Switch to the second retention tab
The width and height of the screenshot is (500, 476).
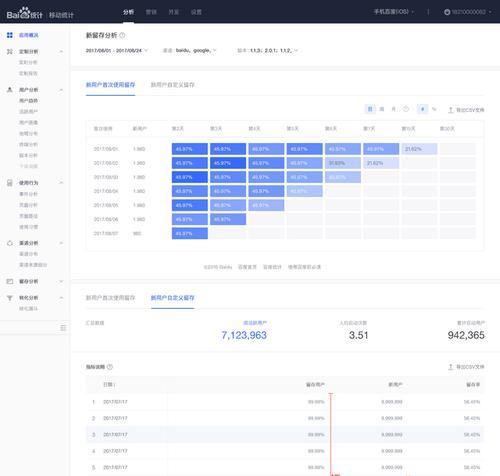tap(172, 85)
